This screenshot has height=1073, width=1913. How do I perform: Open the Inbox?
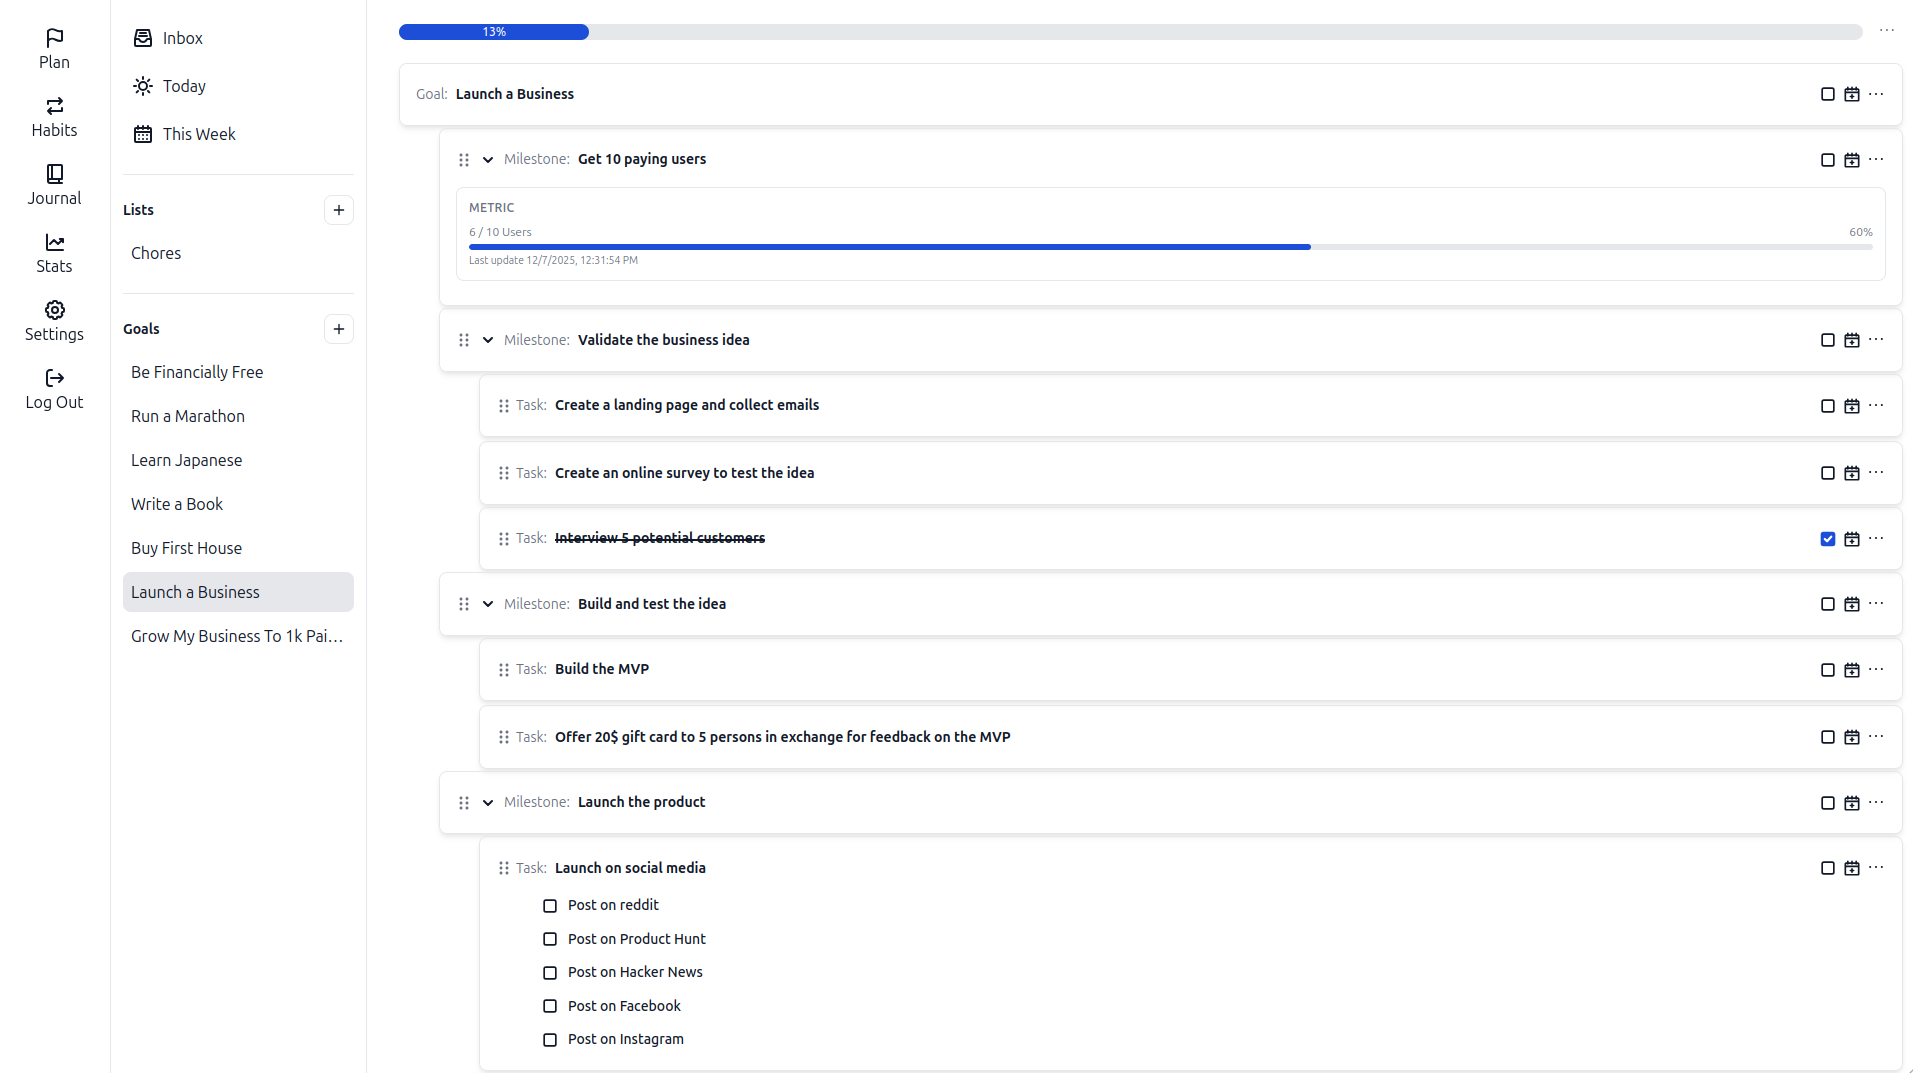pyautogui.click(x=167, y=38)
